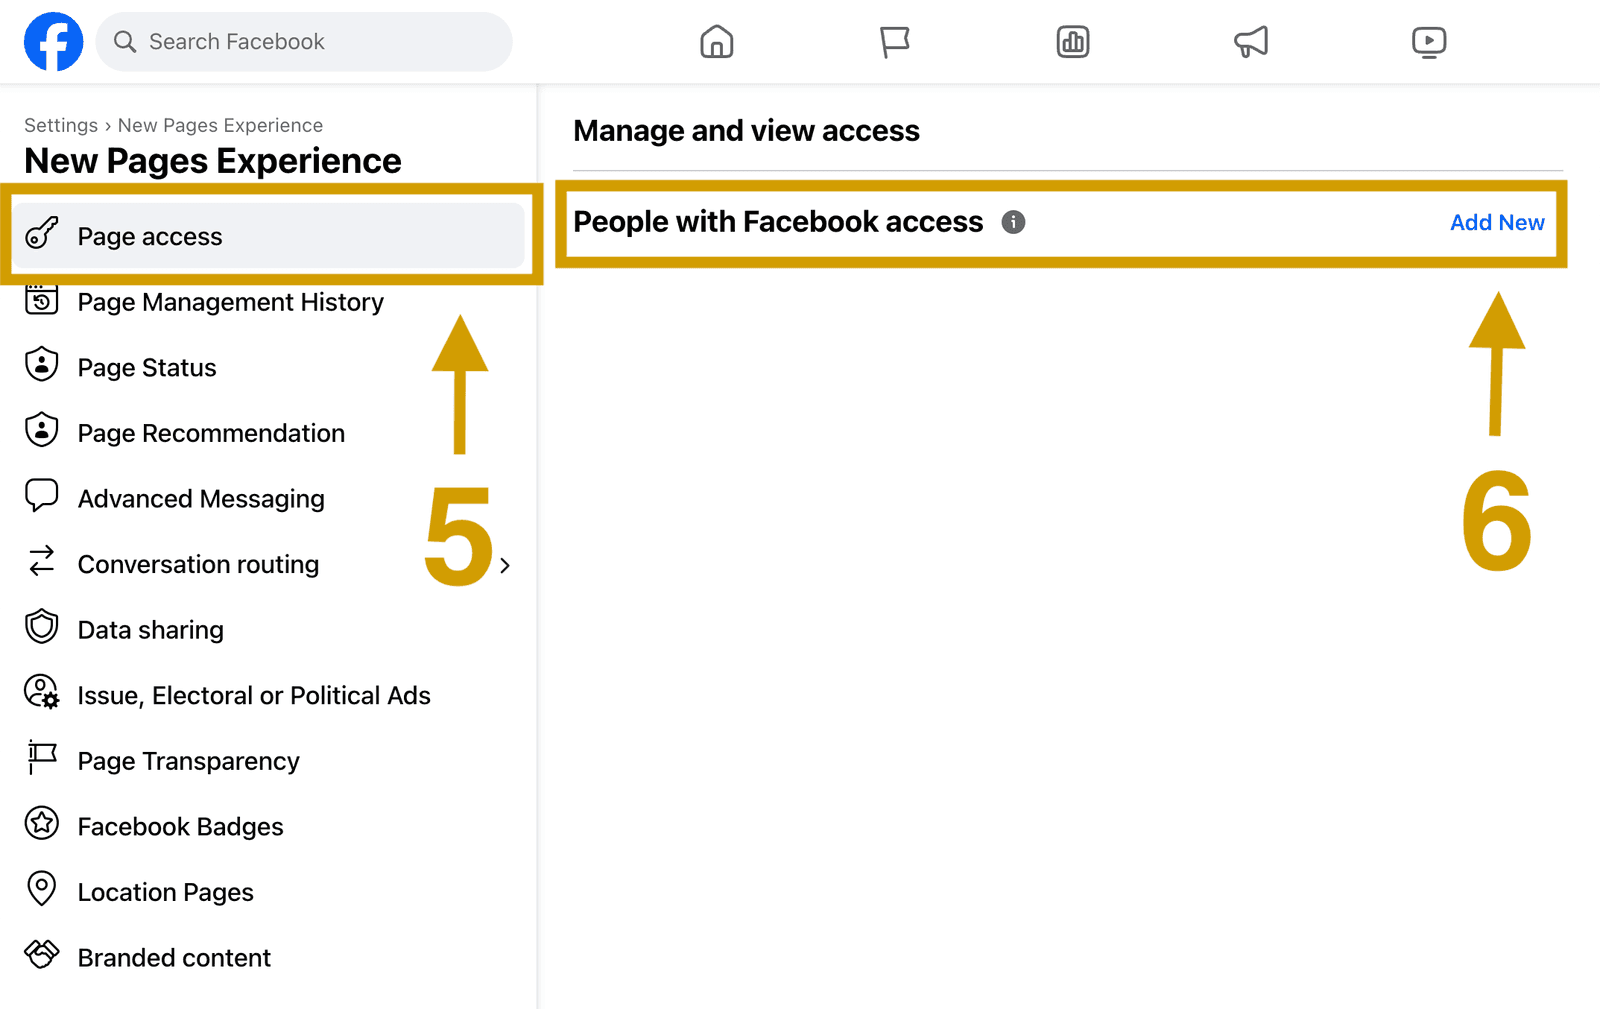This screenshot has width=1600, height=1009.
Task: Open the Ads megaphone icon
Action: click(x=1251, y=42)
